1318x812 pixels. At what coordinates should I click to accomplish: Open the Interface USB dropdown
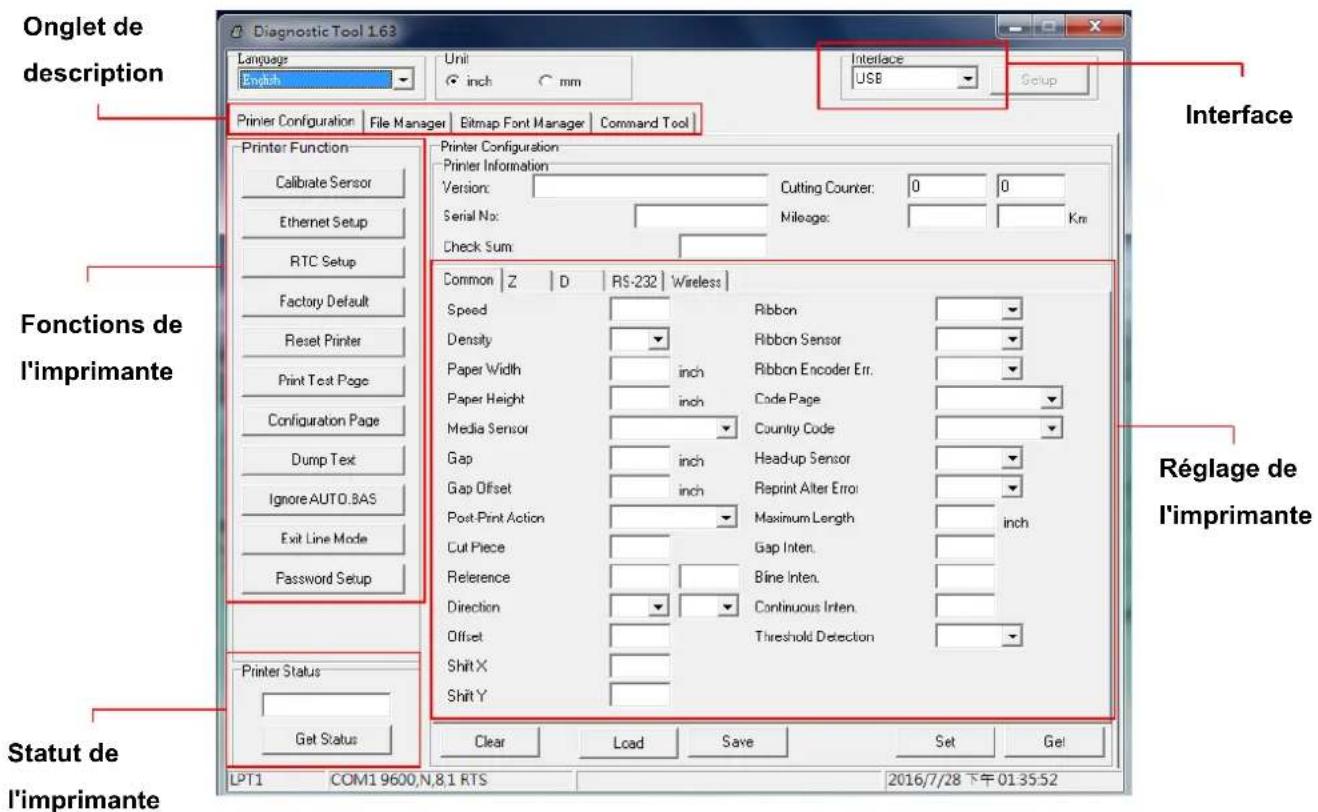pos(915,79)
